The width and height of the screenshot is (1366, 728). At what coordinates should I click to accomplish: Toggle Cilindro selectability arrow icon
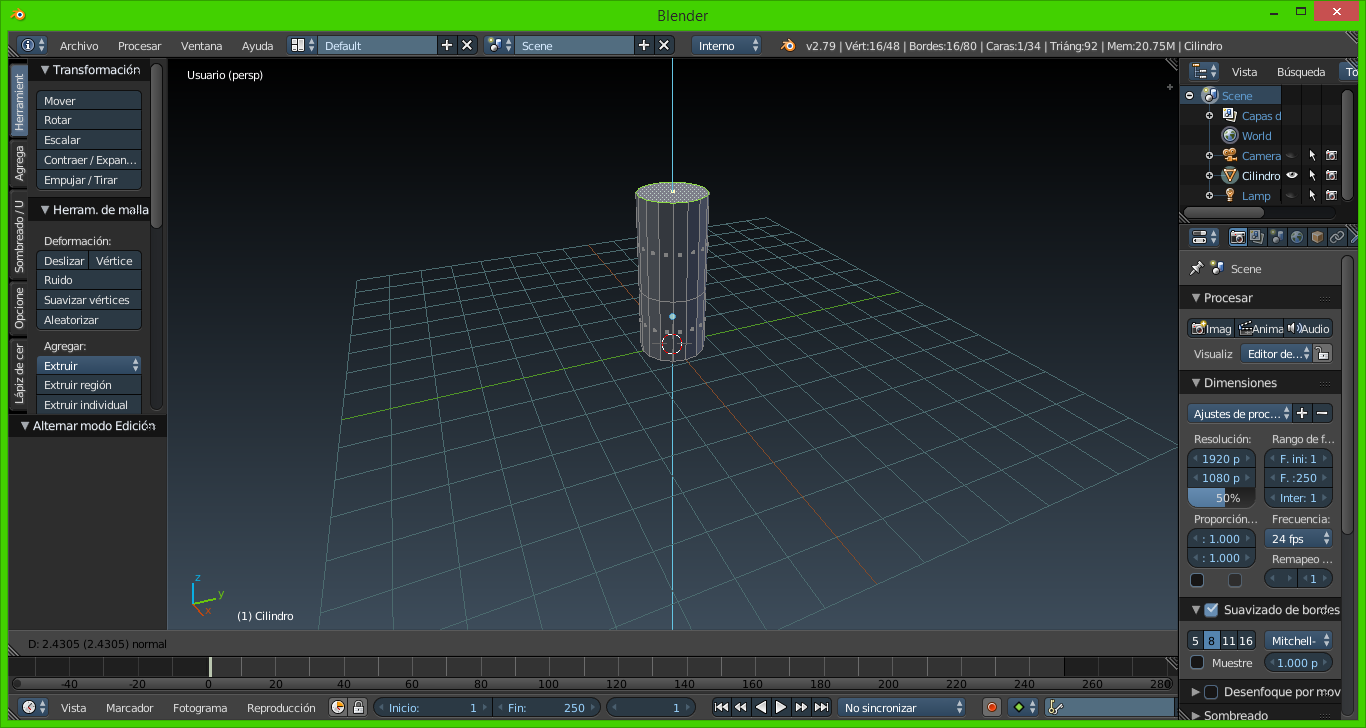(1312, 176)
